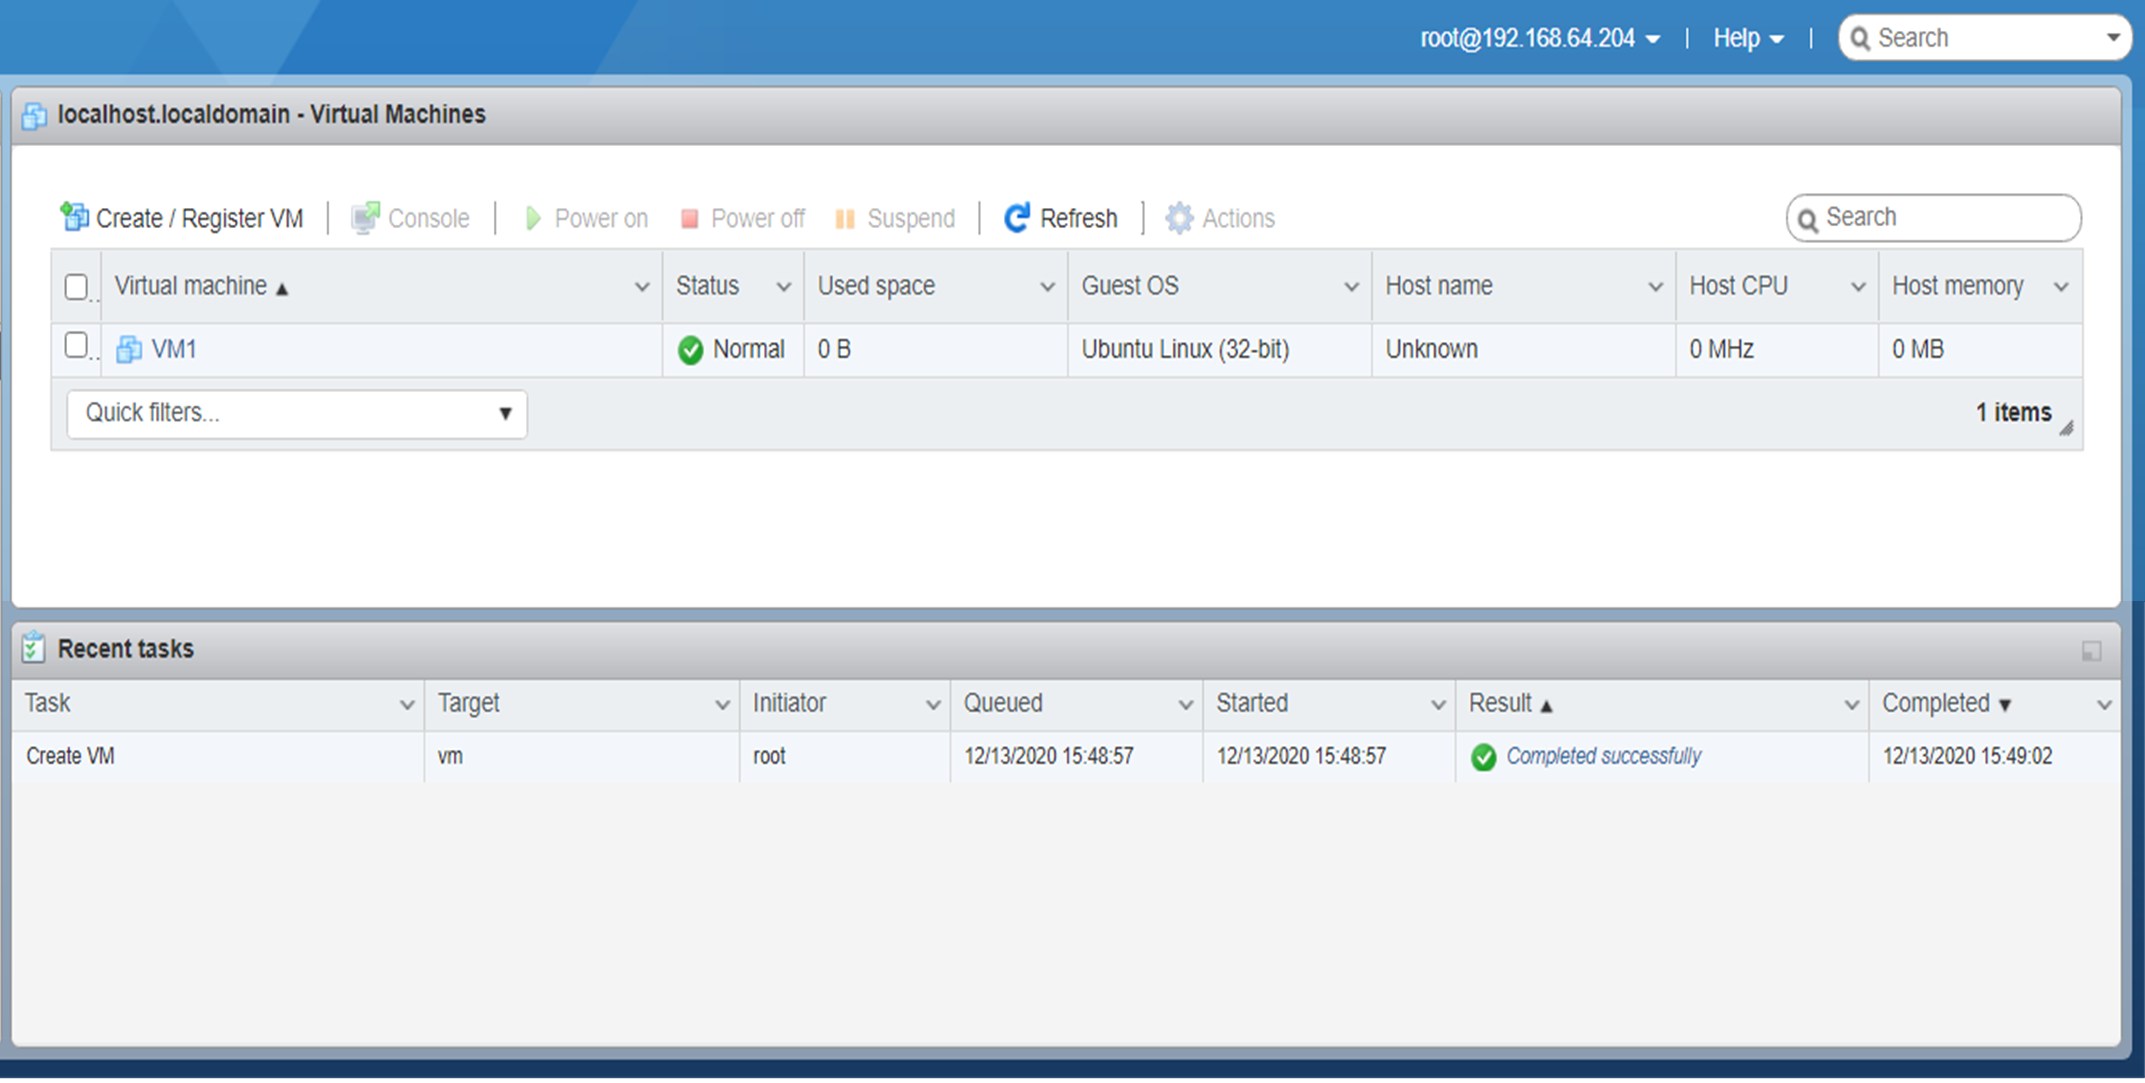Click the Refresh icon in toolbar
Image resolution: width=2145 pixels, height=1083 pixels.
[1017, 218]
